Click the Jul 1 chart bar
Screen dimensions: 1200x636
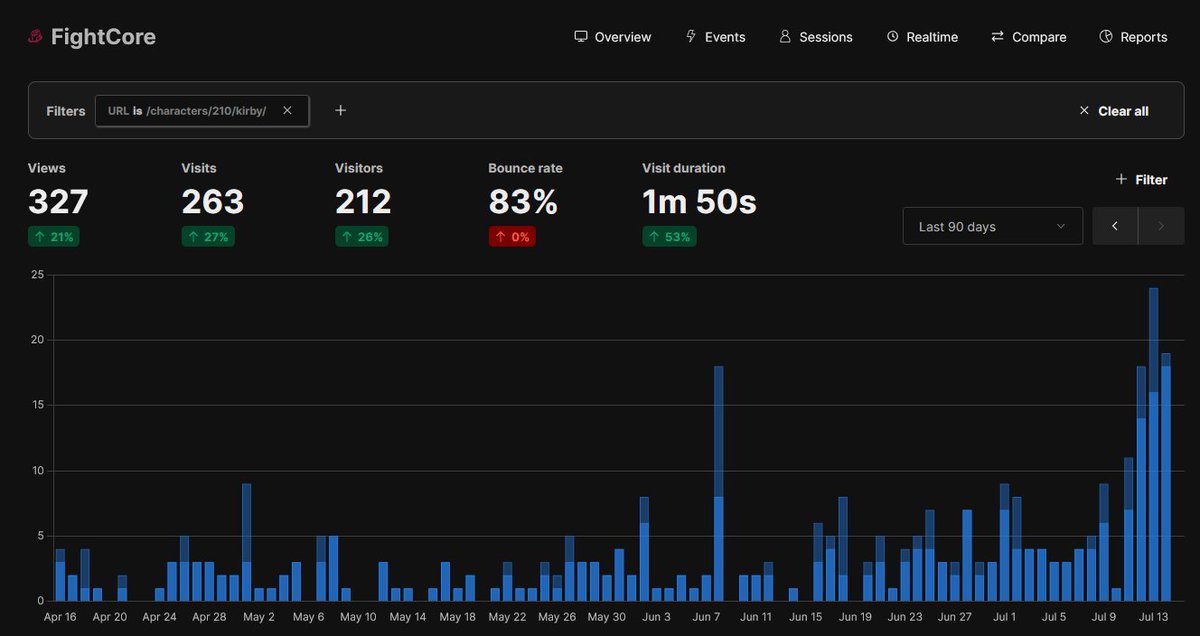pyautogui.click(x=1004, y=542)
